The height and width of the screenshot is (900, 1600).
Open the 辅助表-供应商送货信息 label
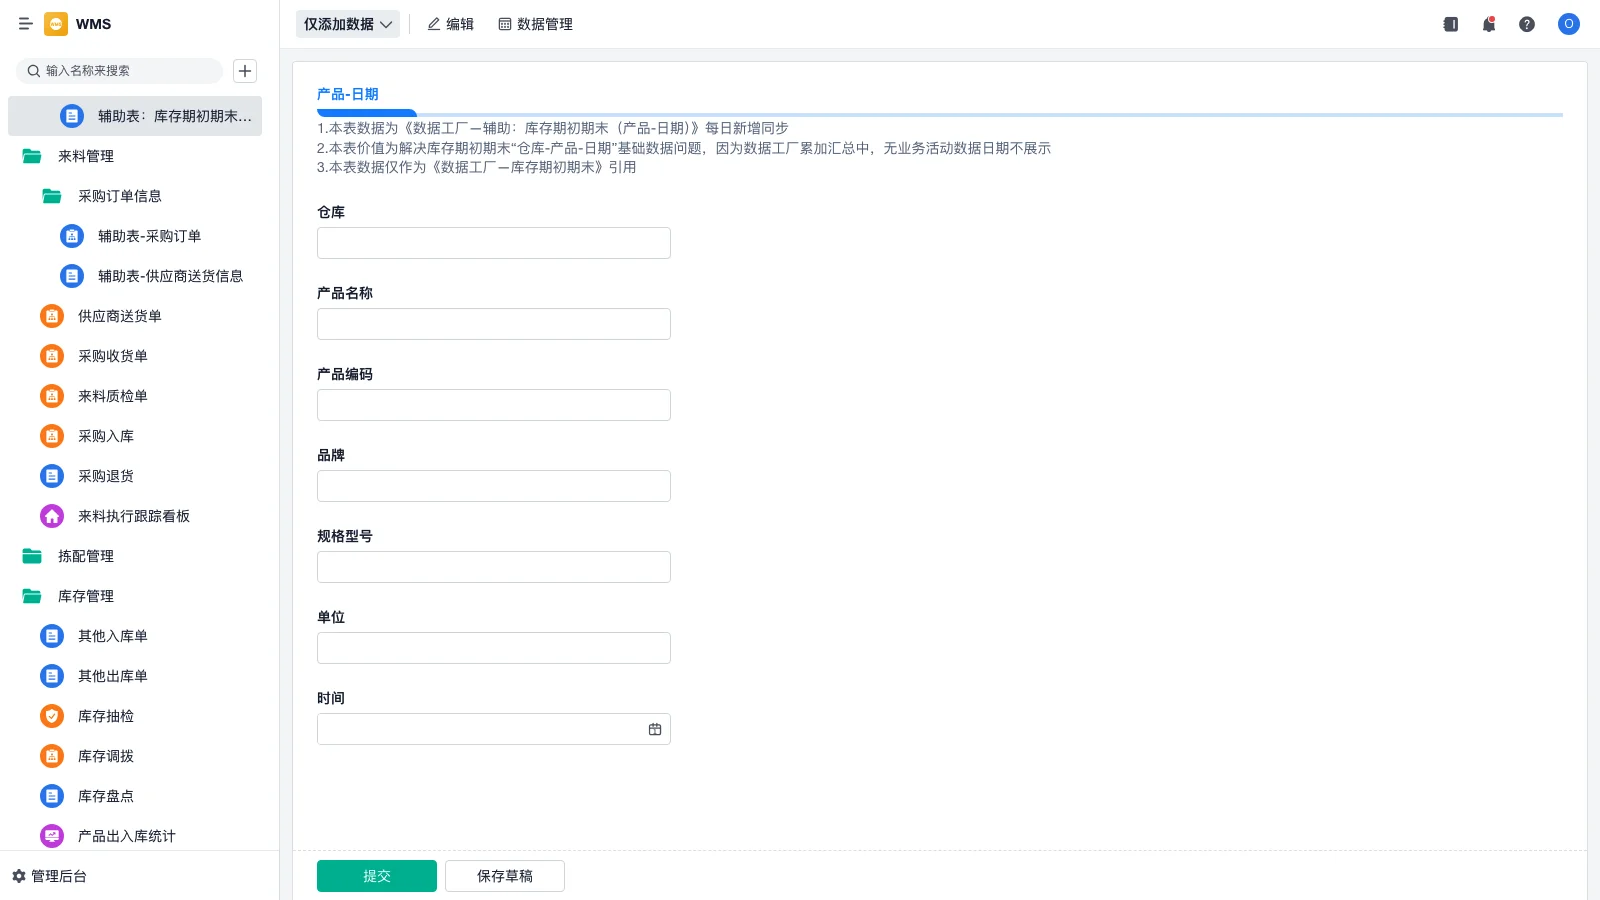click(x=171, y=276)
